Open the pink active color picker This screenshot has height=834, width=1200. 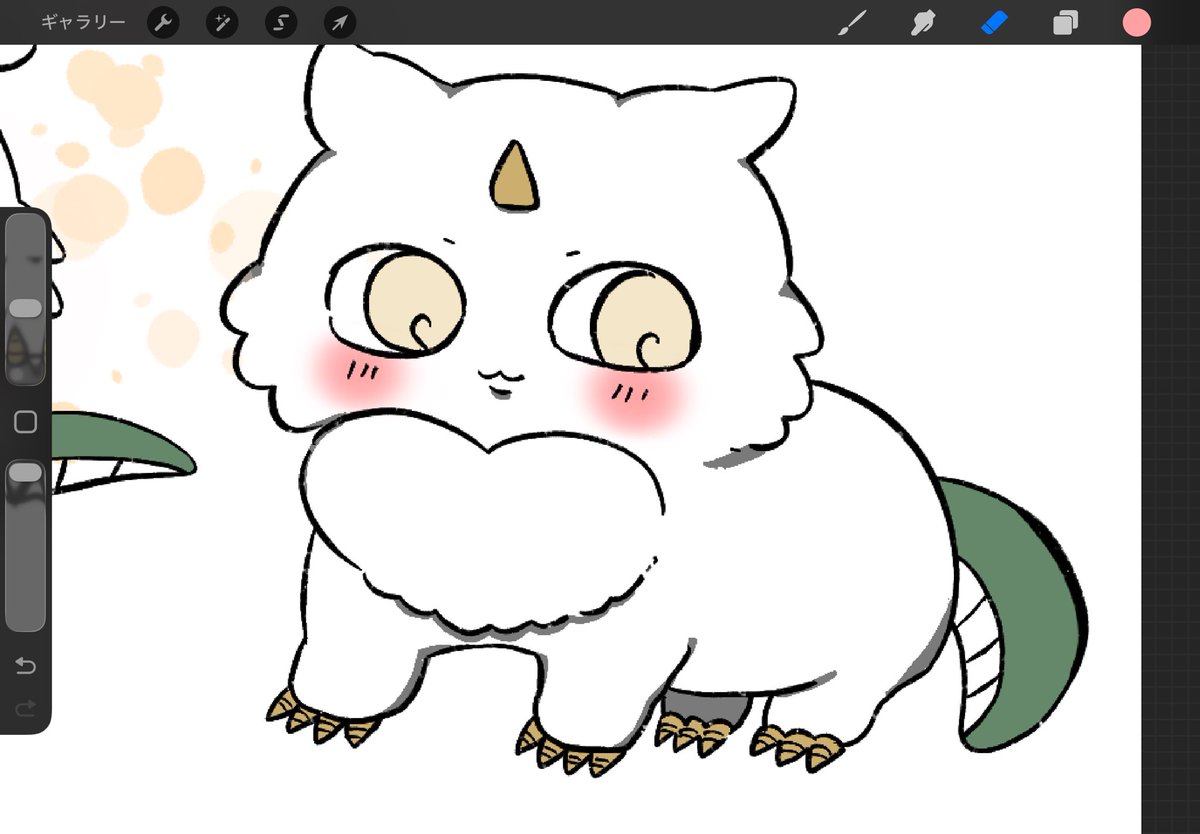click(1136, 22)
